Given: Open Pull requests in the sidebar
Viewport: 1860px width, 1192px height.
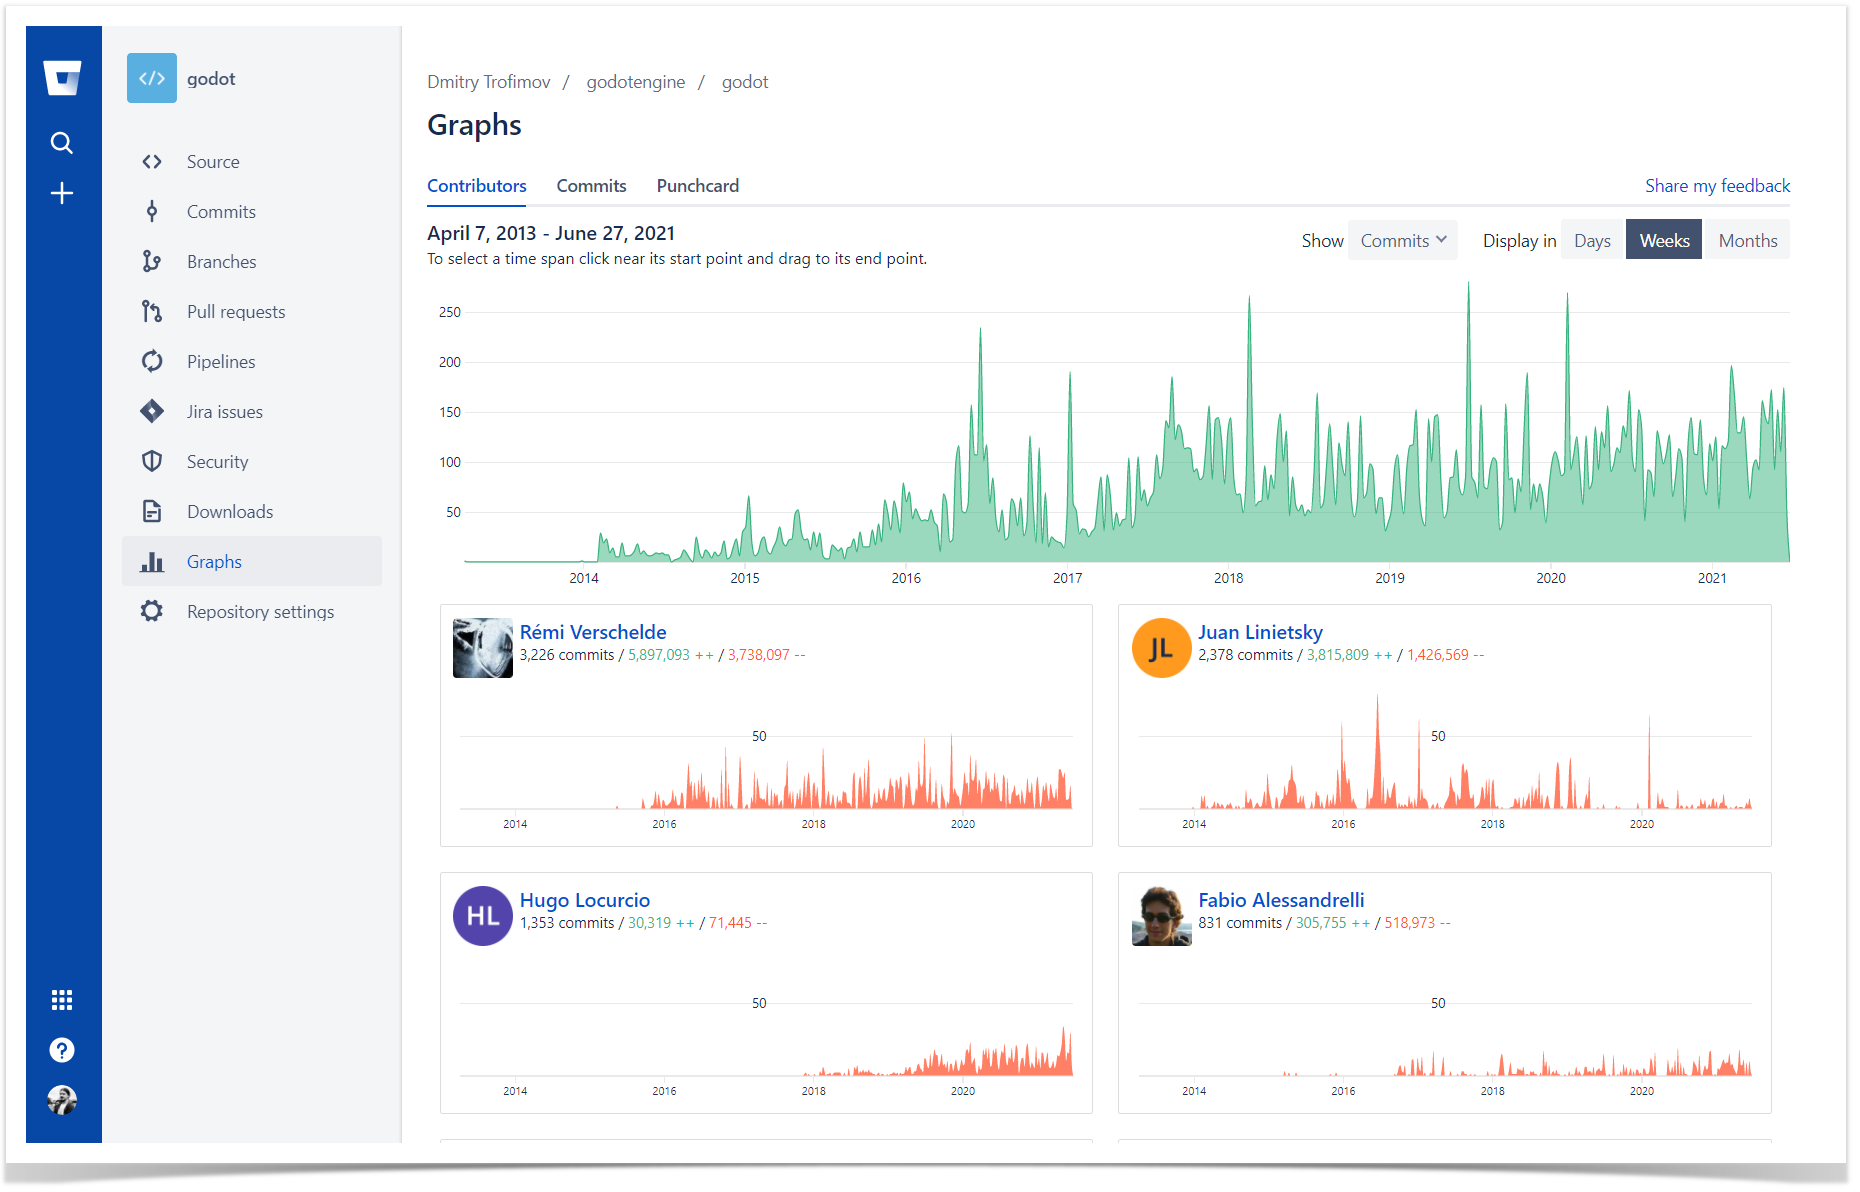Looking at the screenshot, I should click(x=252, y=311).
